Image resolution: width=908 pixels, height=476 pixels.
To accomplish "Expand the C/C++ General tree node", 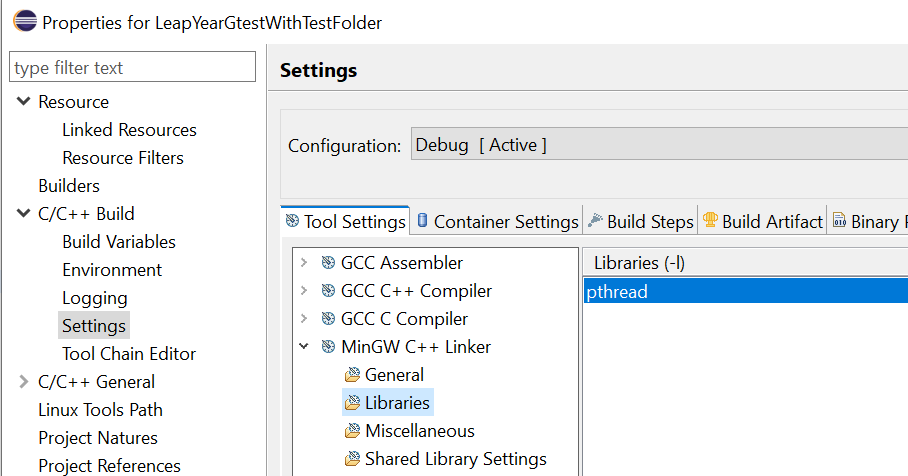I will (23, 382).
